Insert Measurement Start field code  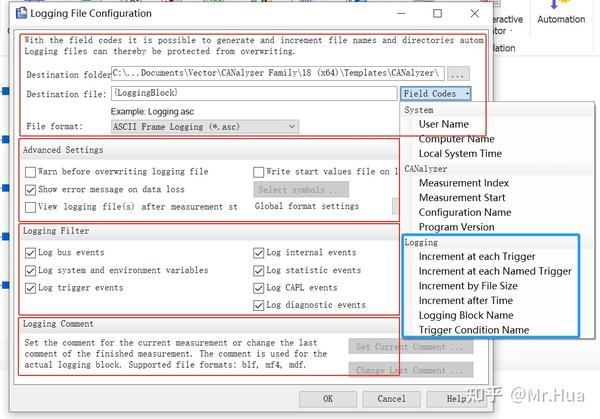point(462,198)
